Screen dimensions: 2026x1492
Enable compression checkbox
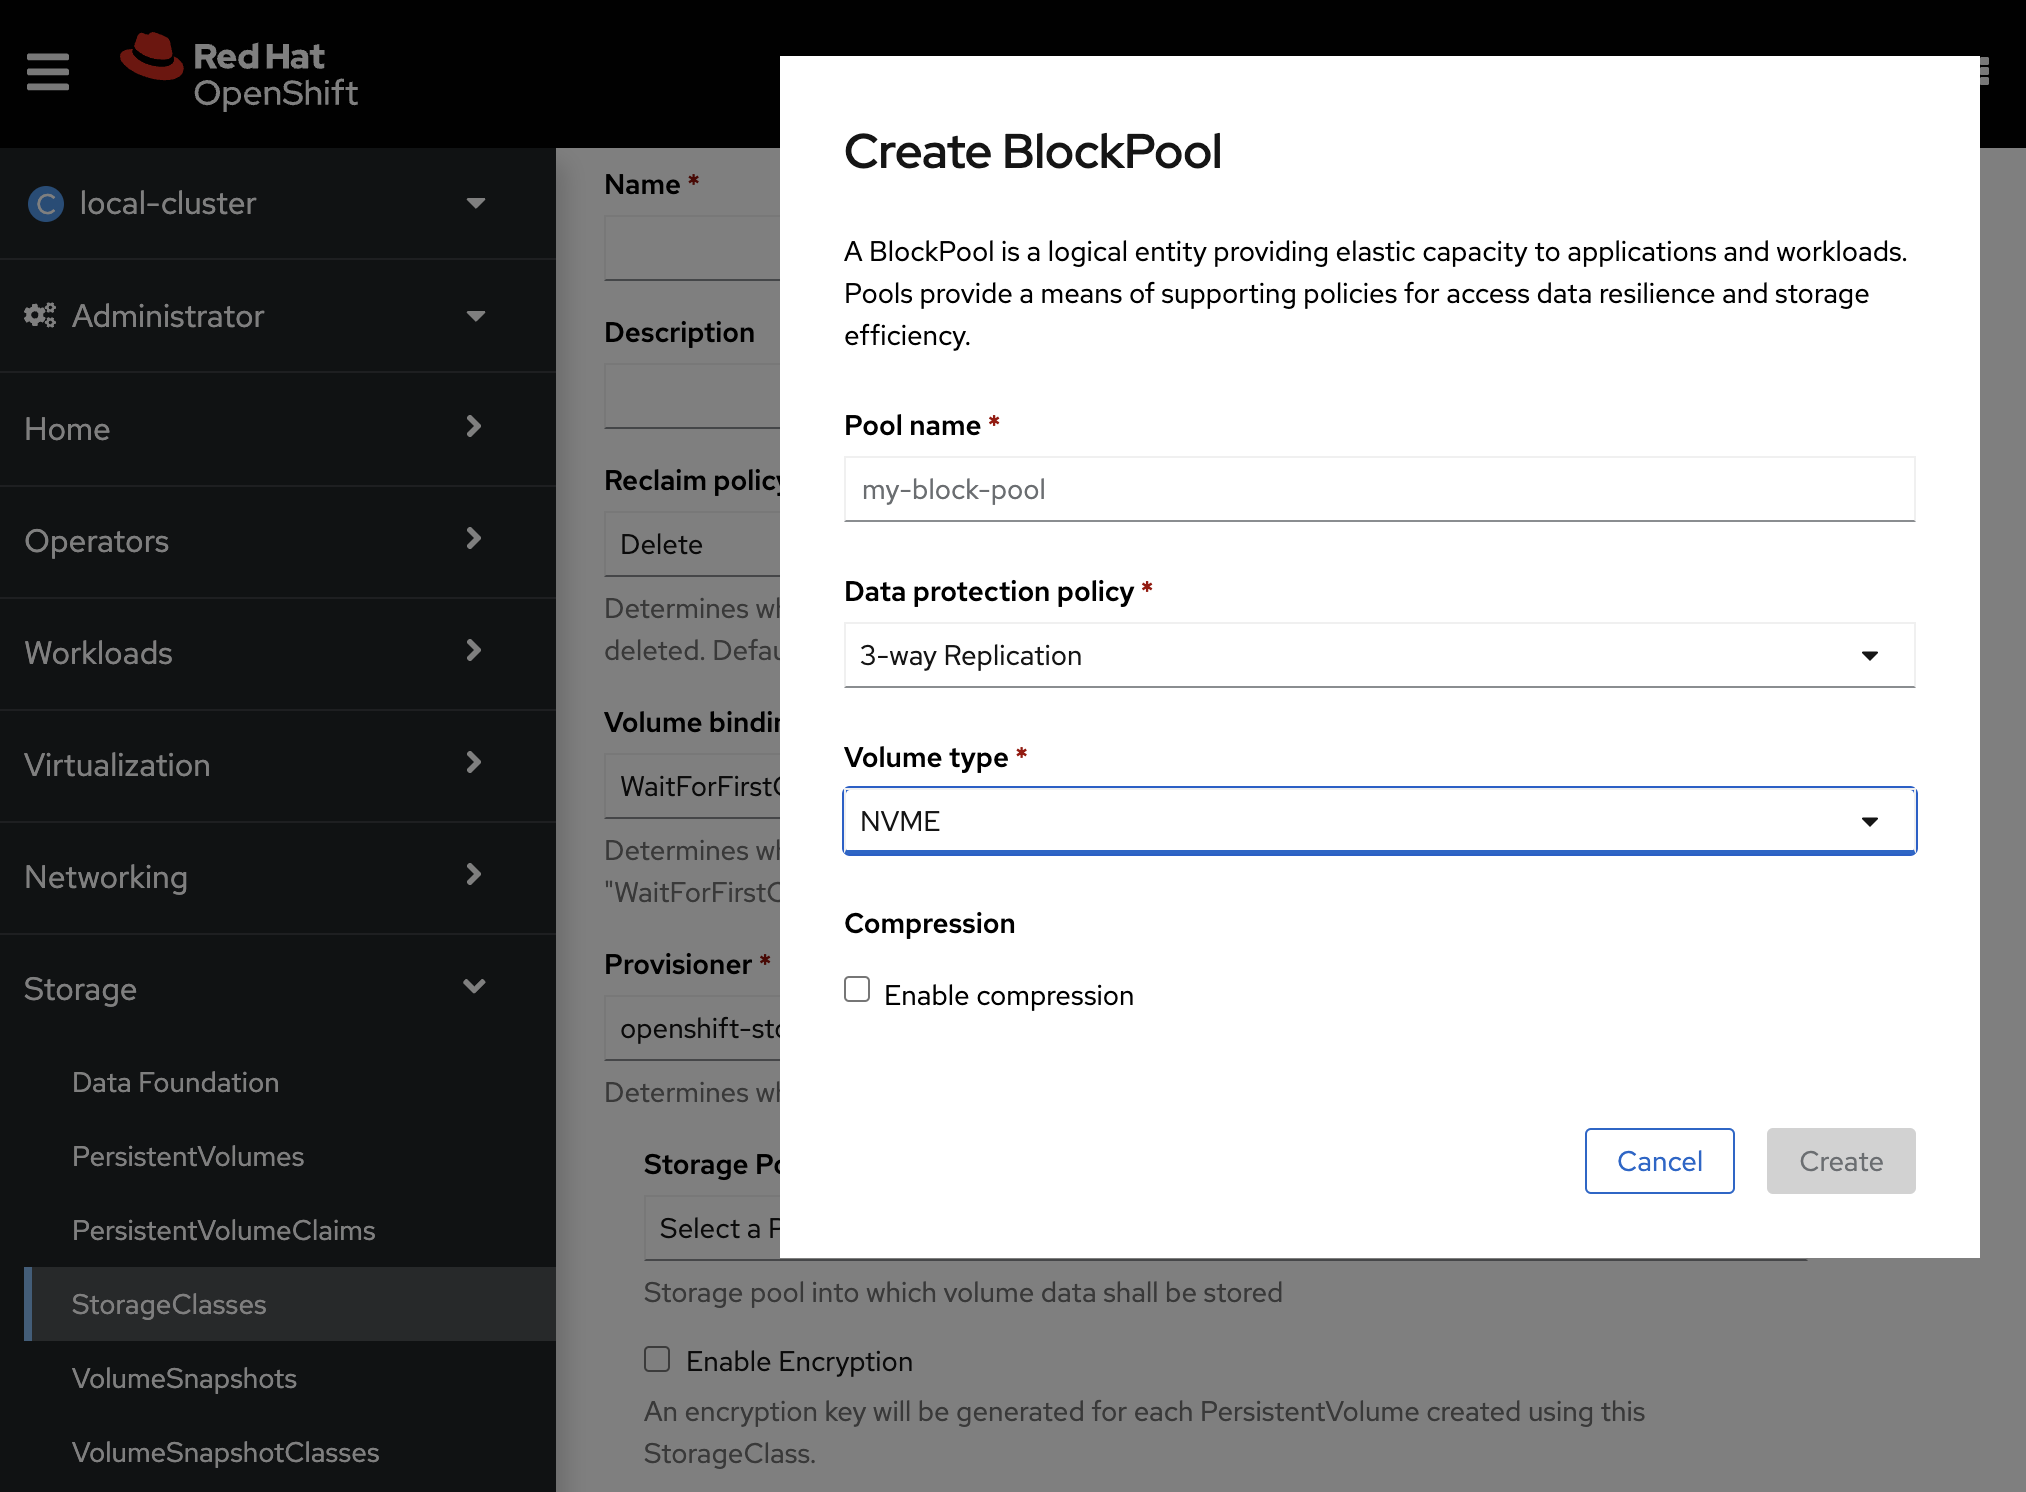click(x=857, y=990)
